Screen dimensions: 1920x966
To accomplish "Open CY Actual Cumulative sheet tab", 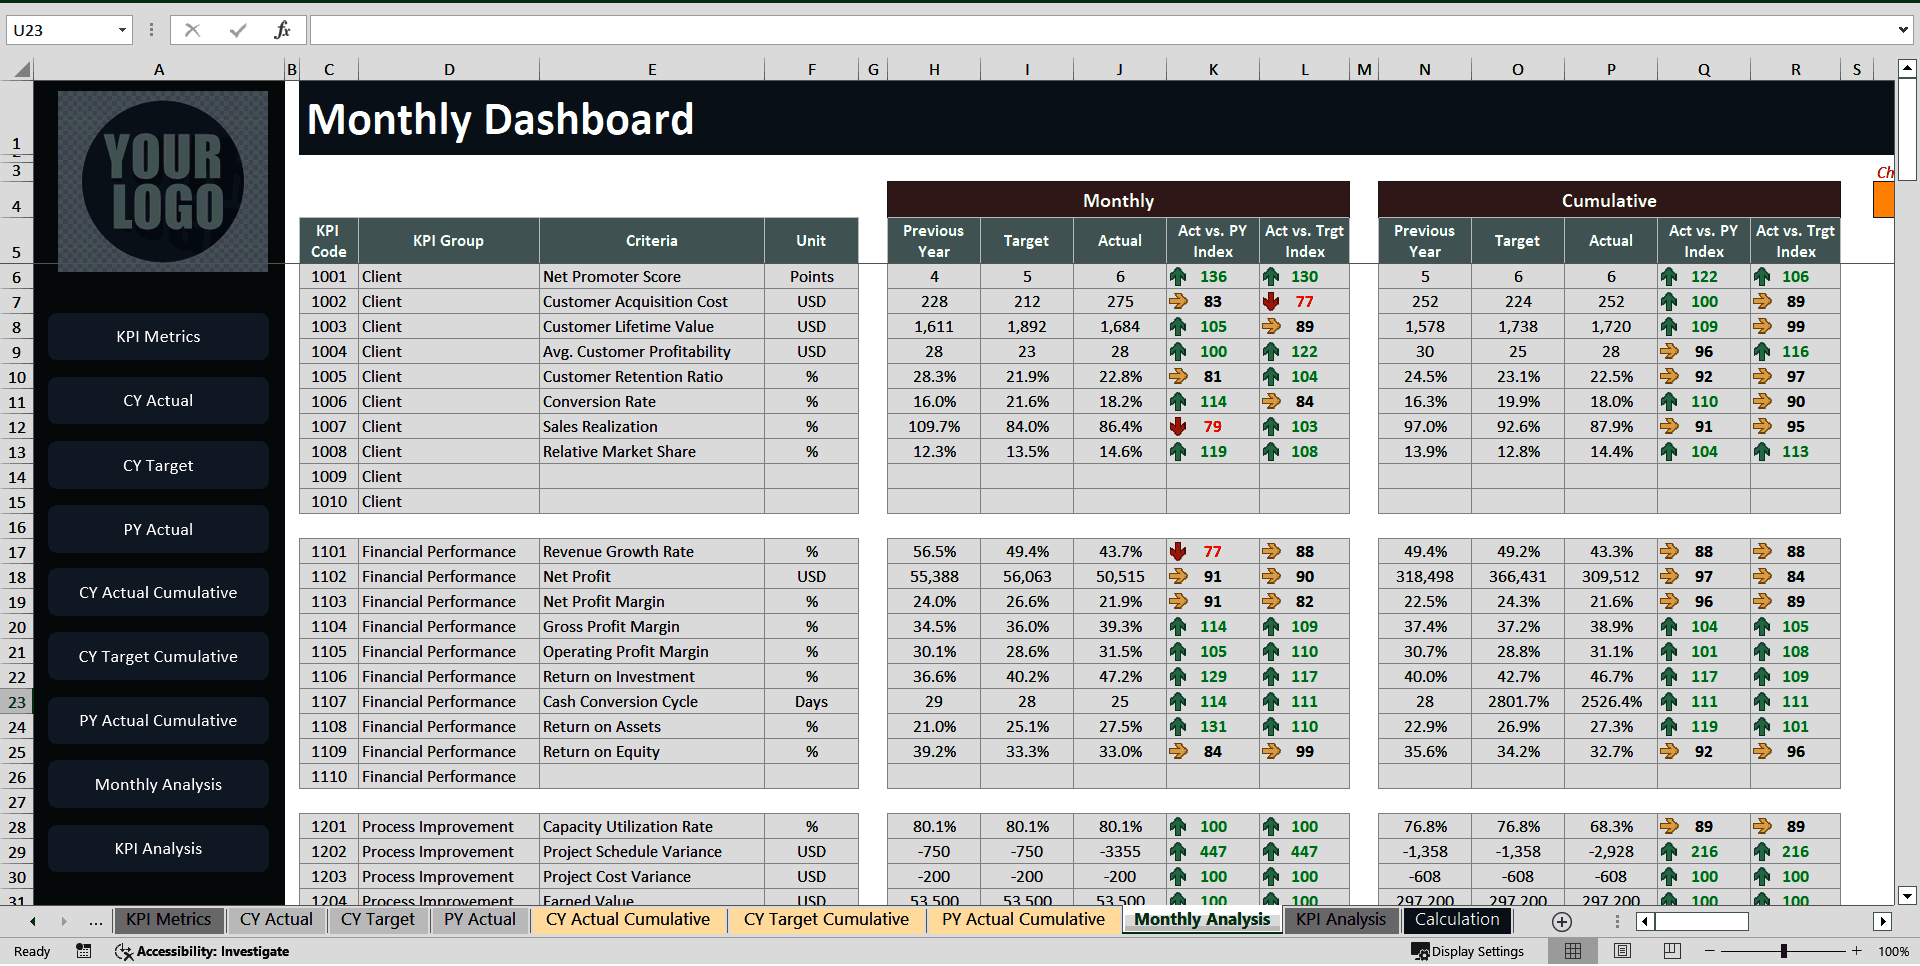I will (627, 919).
